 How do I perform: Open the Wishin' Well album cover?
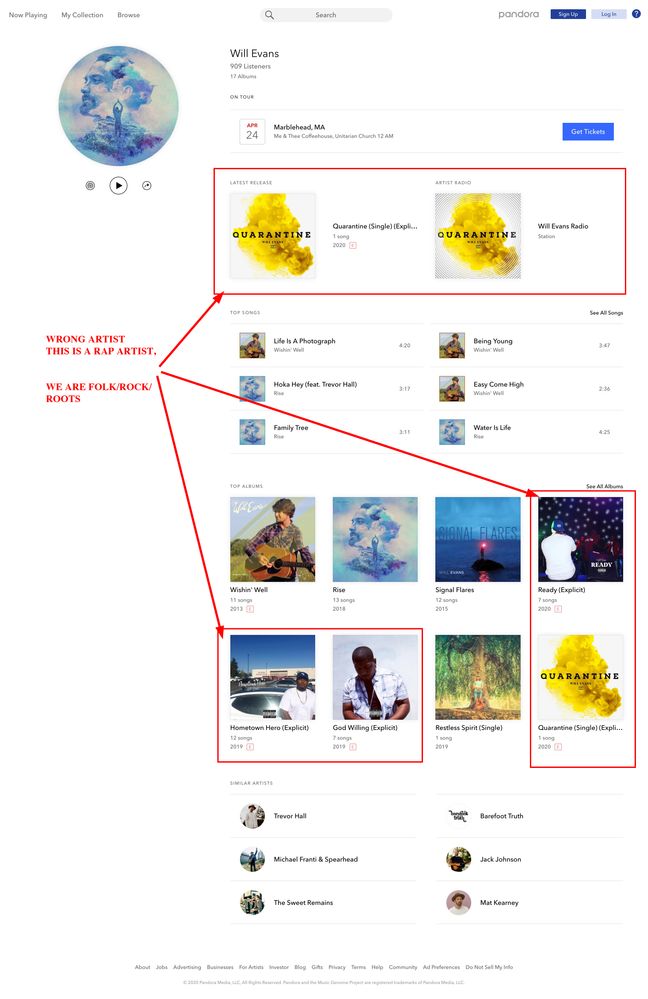[273, 539]
